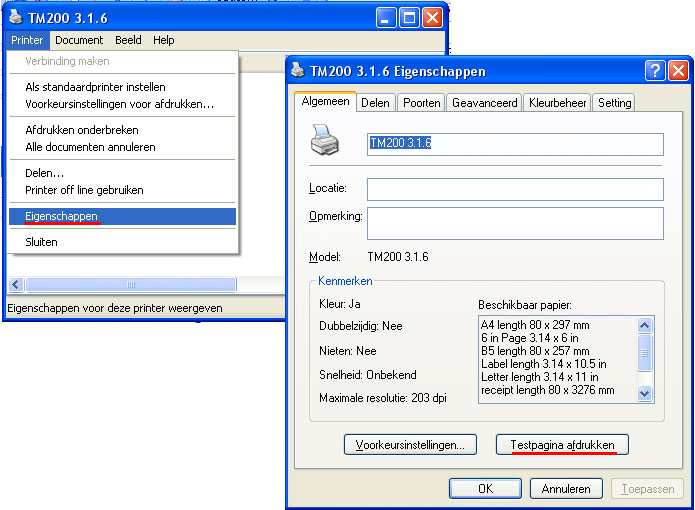This screenshot has height=510, width=695.
Task: Open the Poorten tab
Action: pos(420,103)
